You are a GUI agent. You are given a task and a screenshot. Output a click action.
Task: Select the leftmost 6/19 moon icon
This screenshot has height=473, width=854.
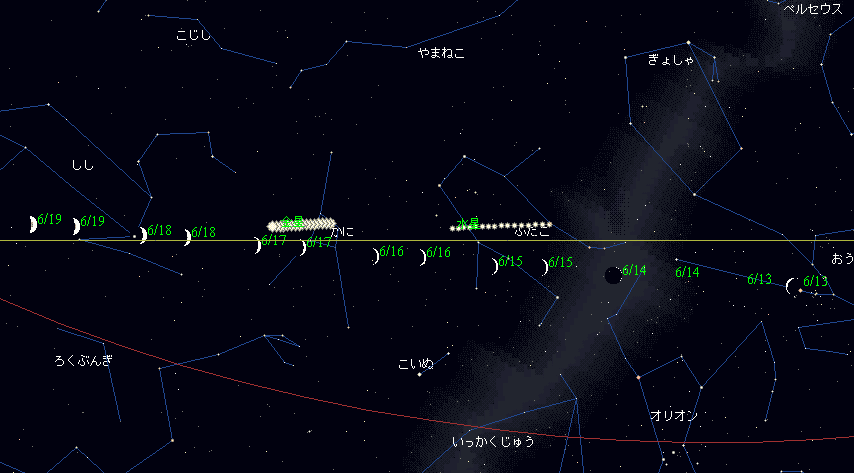point(33,224)
